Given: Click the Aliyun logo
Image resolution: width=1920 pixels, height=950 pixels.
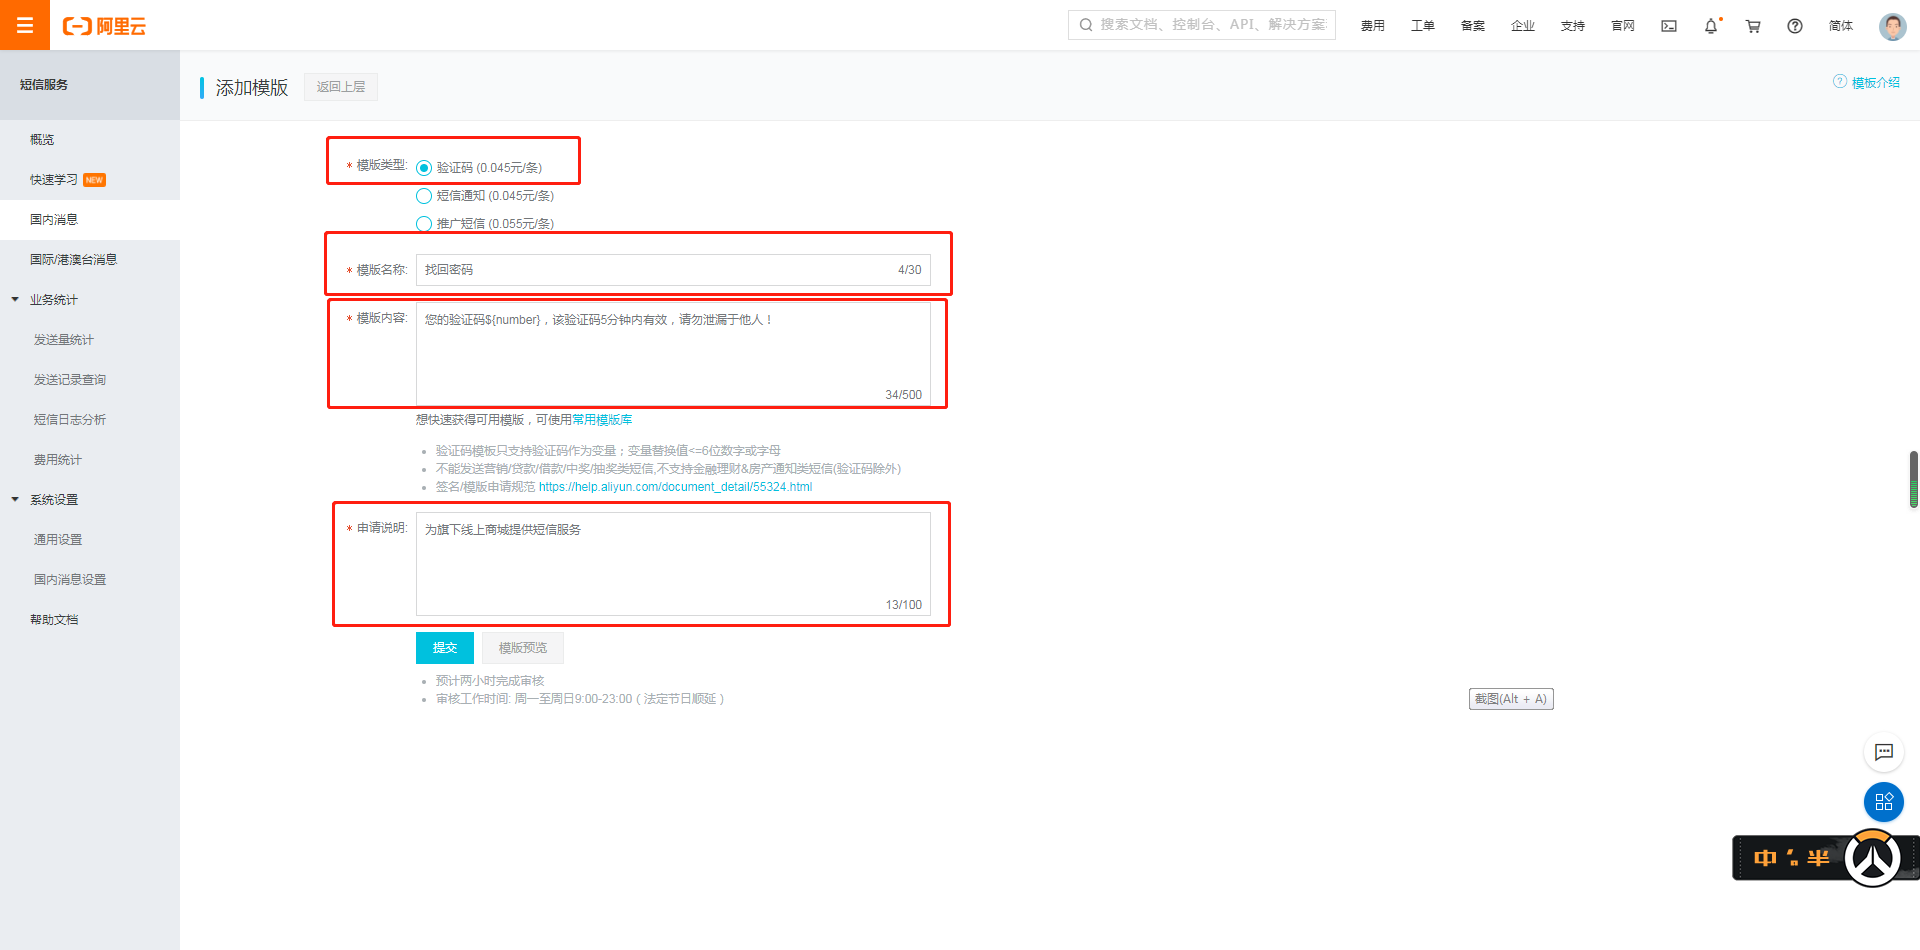Looking at the screenshot, I should pos(104,26).
